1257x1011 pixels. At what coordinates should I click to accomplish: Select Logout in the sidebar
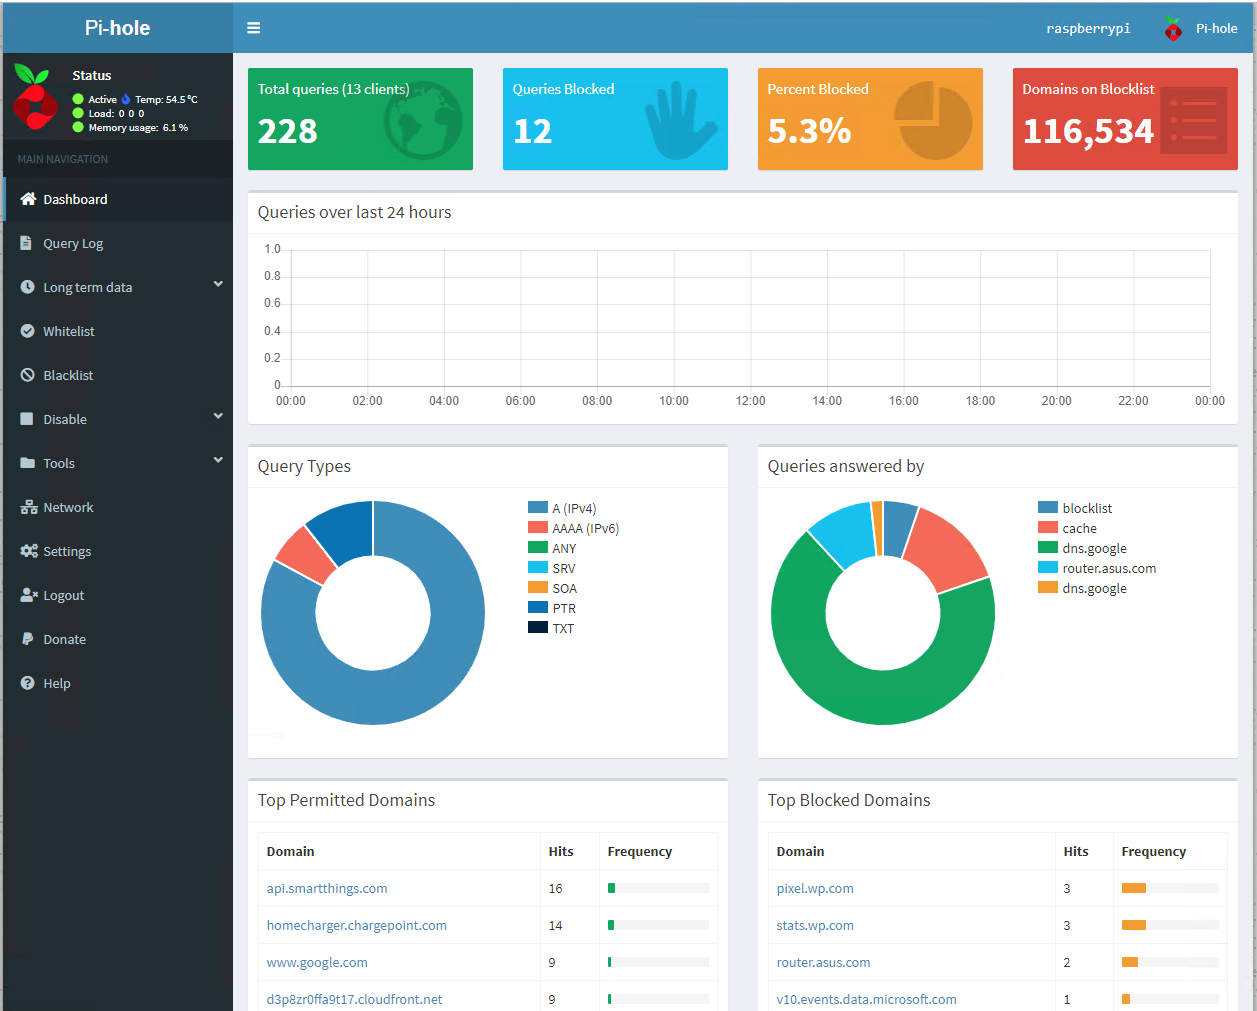[x=63, y=595]
